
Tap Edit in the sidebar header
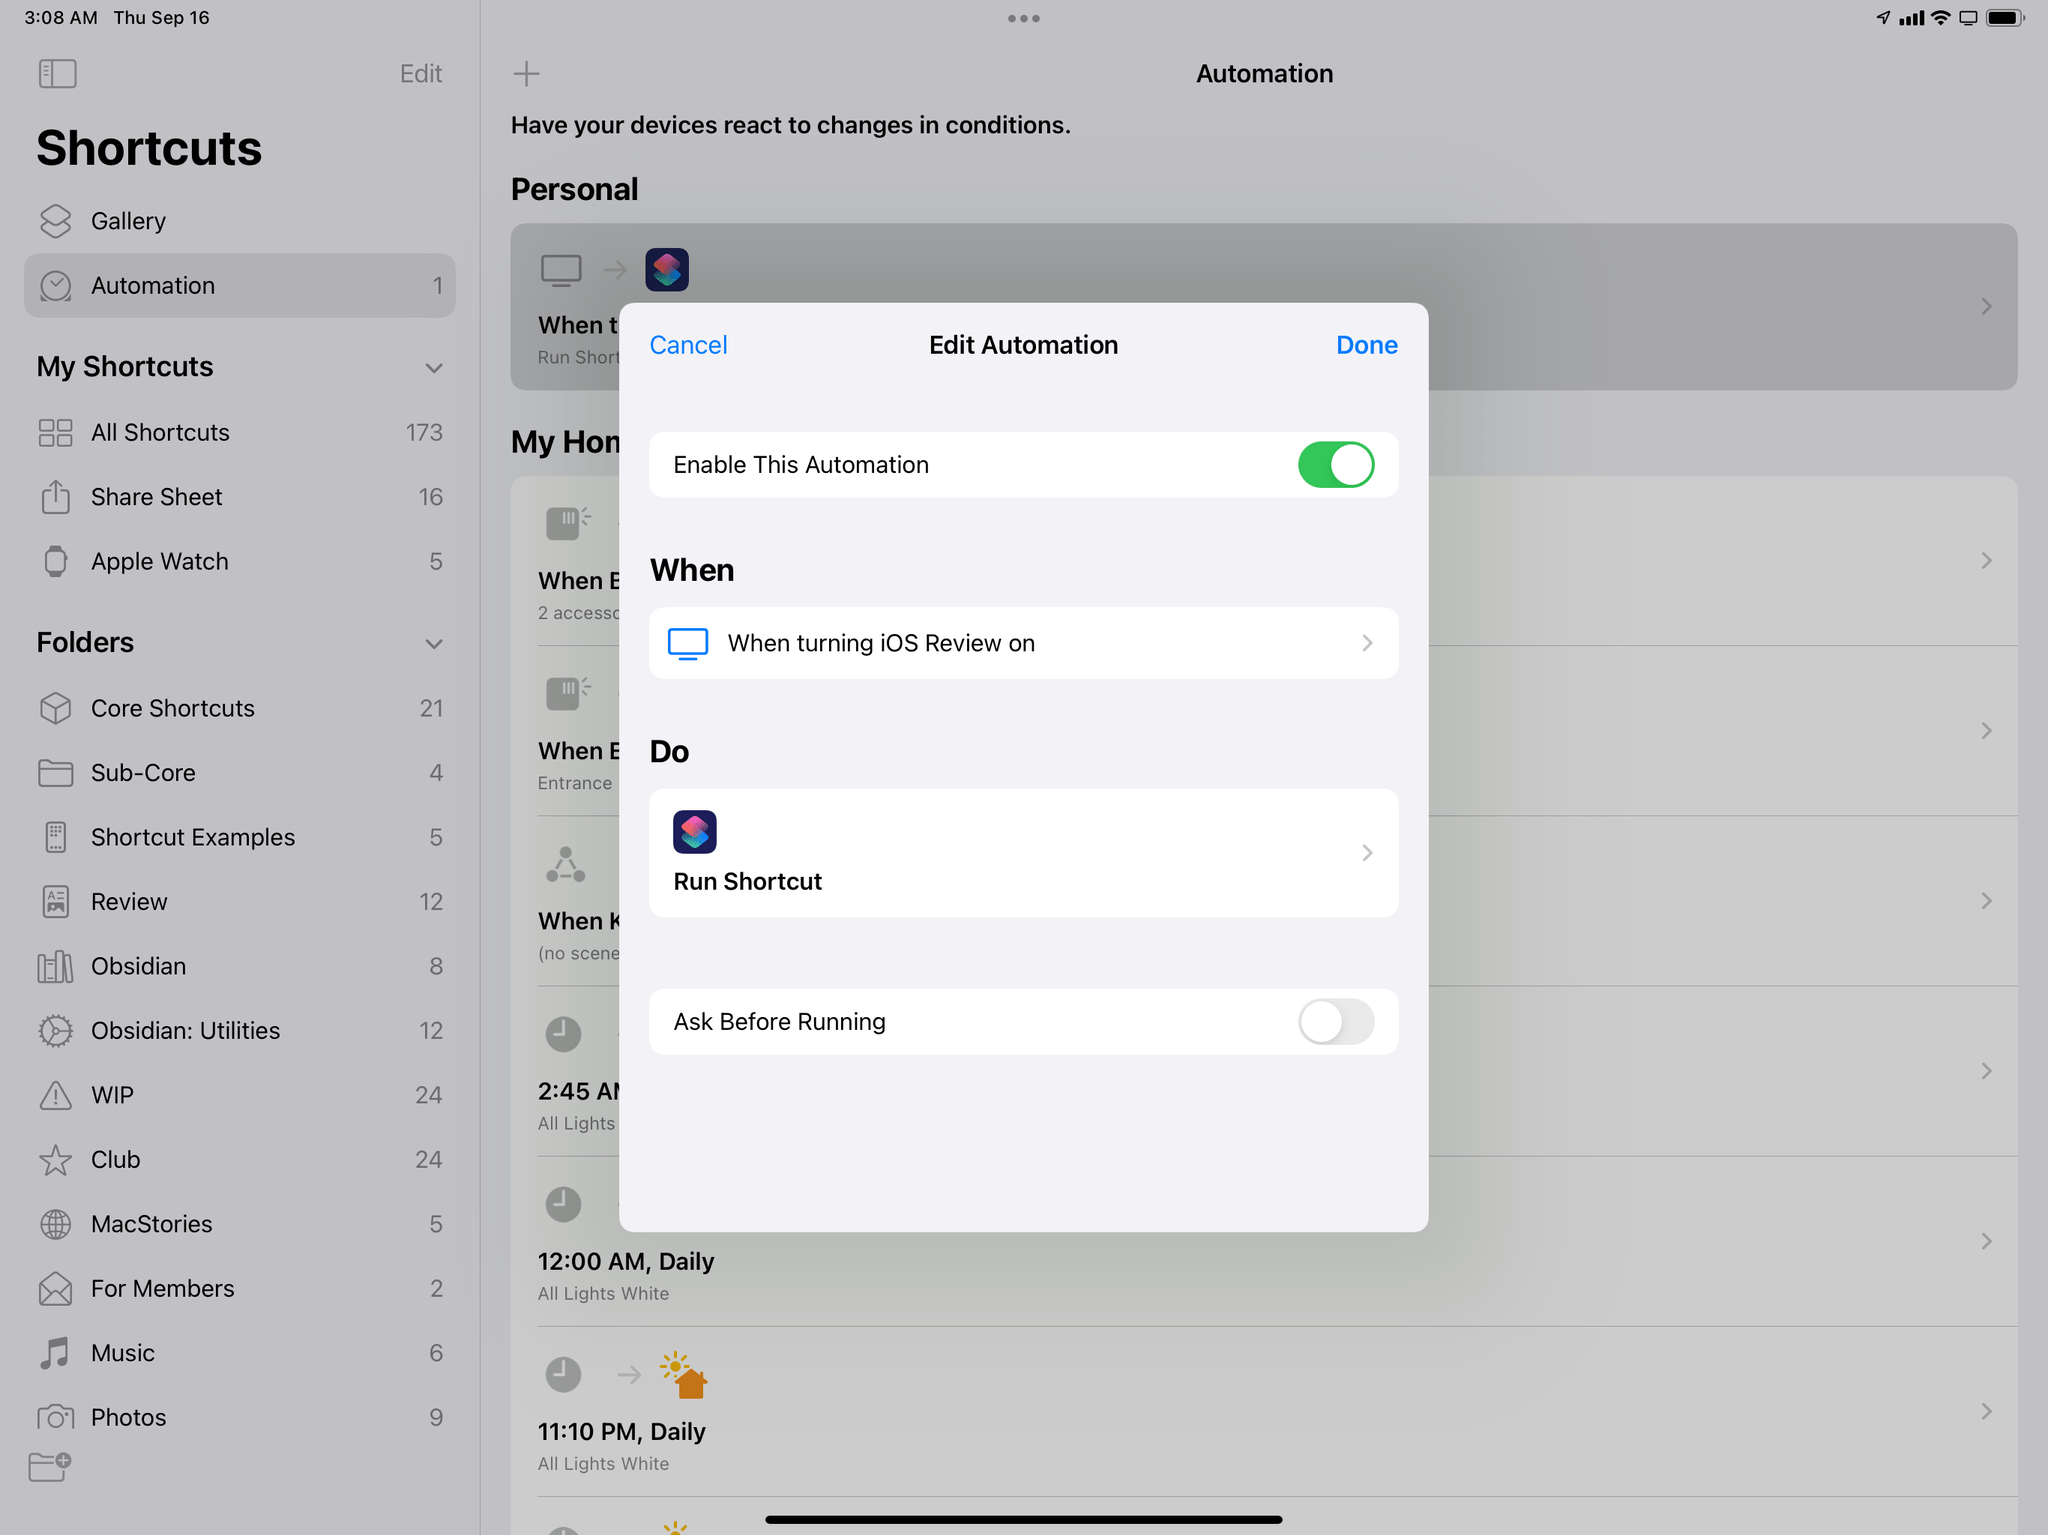[421, 74]
